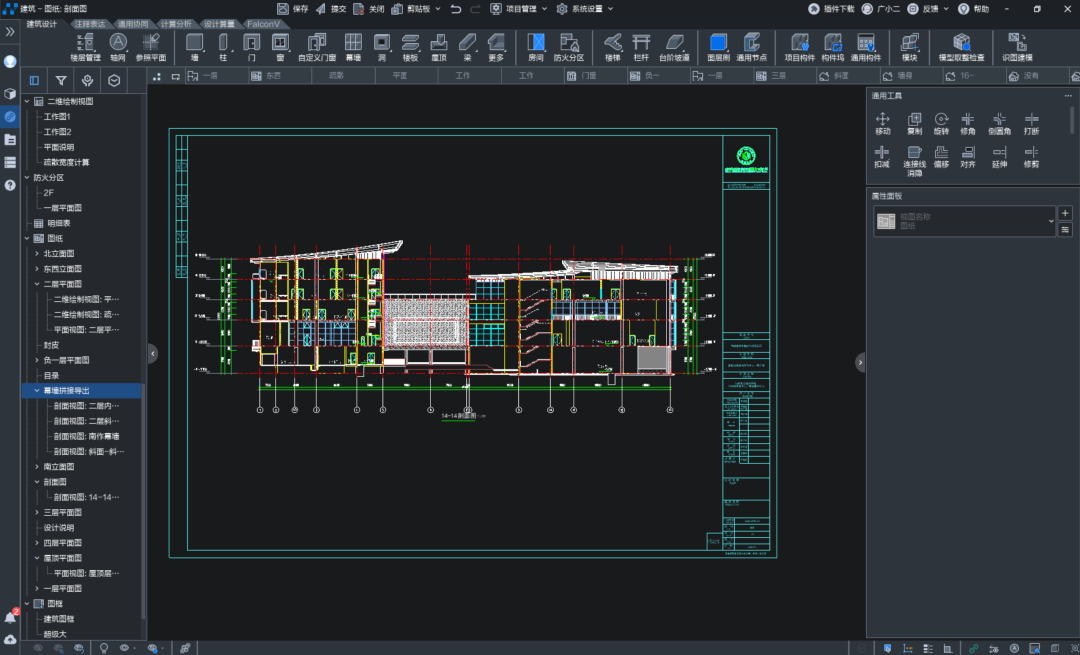Screen dimensions: 1080x655
Task: Switch to the 计算分析 ribbon tab
Action: point(176,24)
